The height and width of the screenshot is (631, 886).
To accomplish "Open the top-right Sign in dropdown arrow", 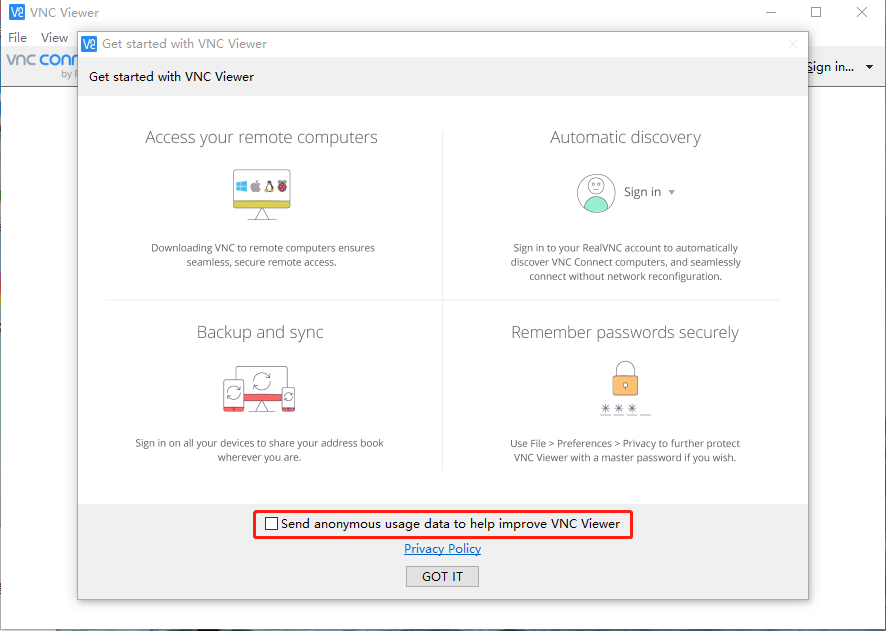I will pyautogui.click(x=869, y=67).
